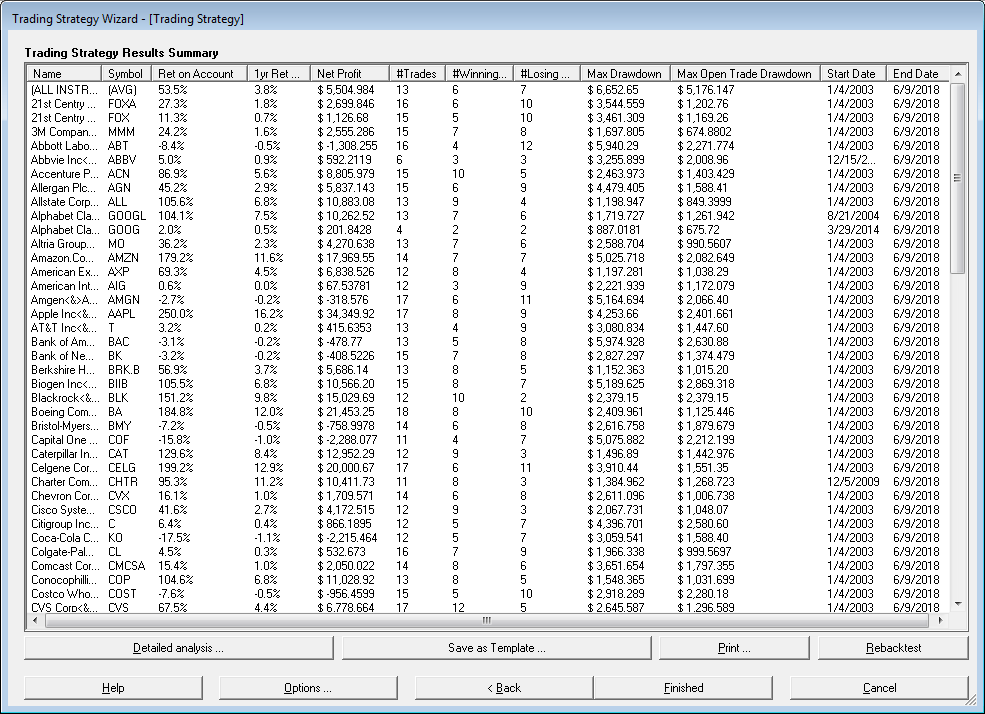Click Finished to complete wizard

683,688
